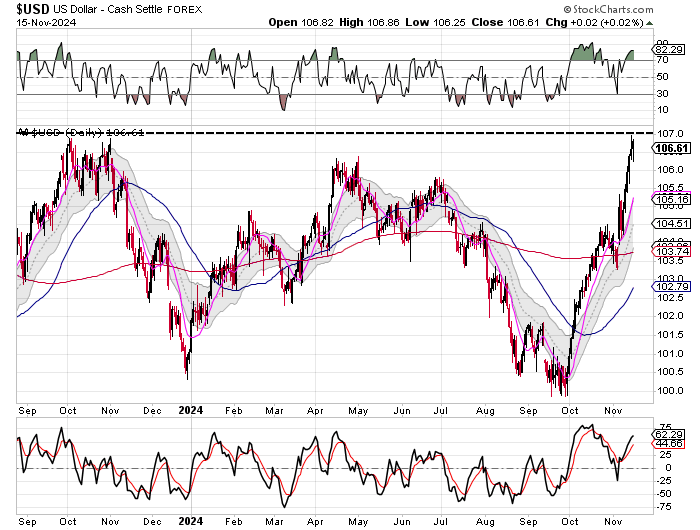Click the 62.29 value tag in lower indicator
The image size is (700, 530).
tap(667, 432)
